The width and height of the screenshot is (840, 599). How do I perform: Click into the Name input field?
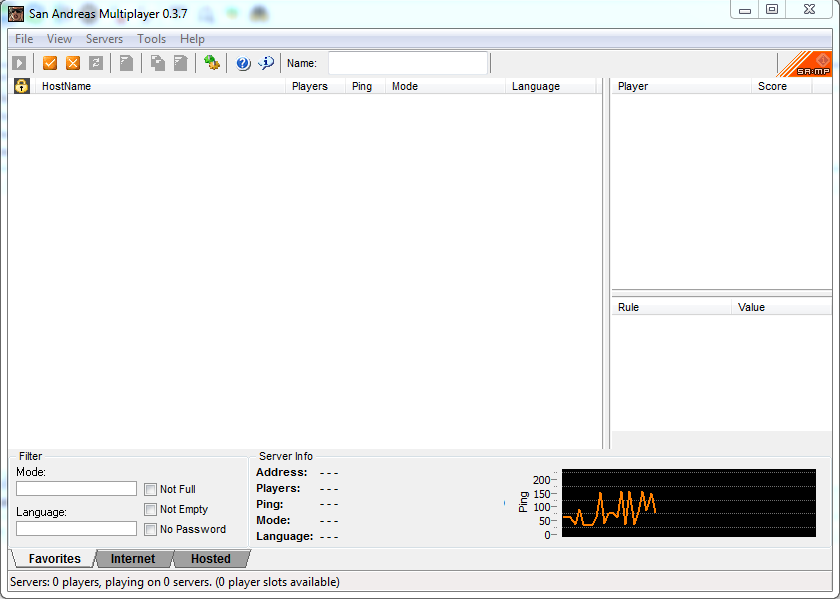[x=408, y=63]
